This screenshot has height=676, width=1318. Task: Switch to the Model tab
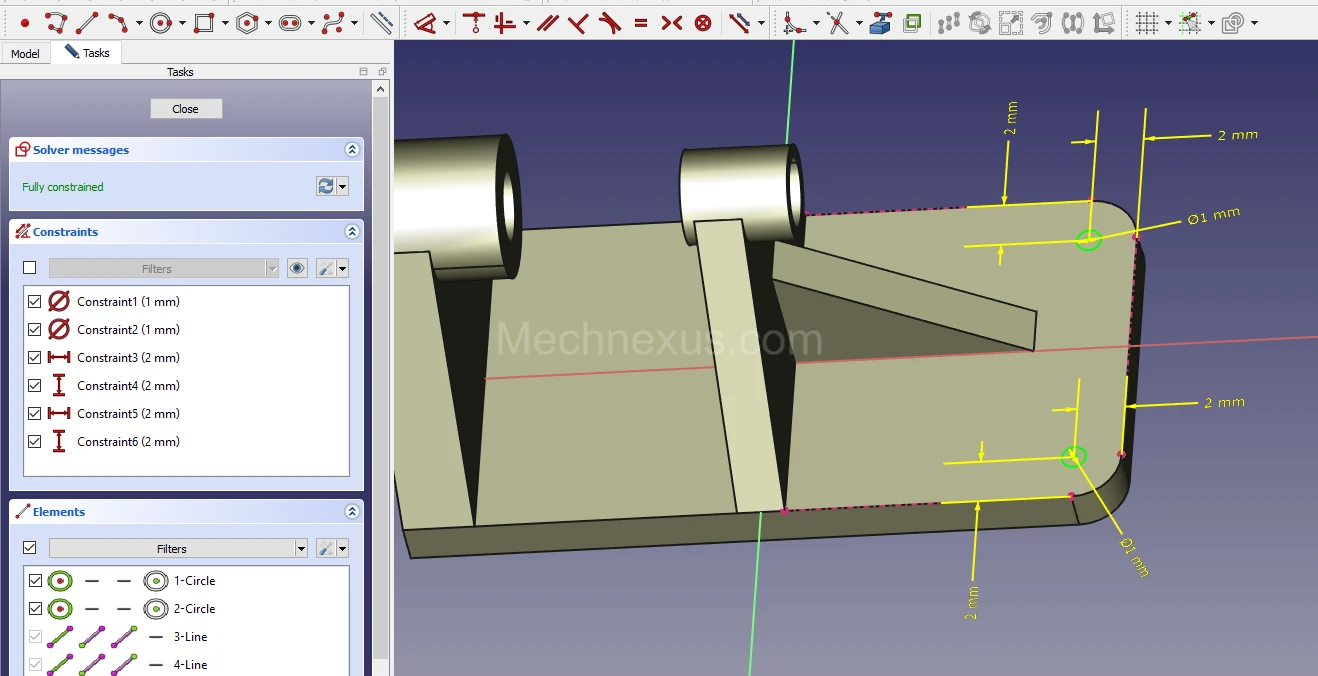point(25,53)
